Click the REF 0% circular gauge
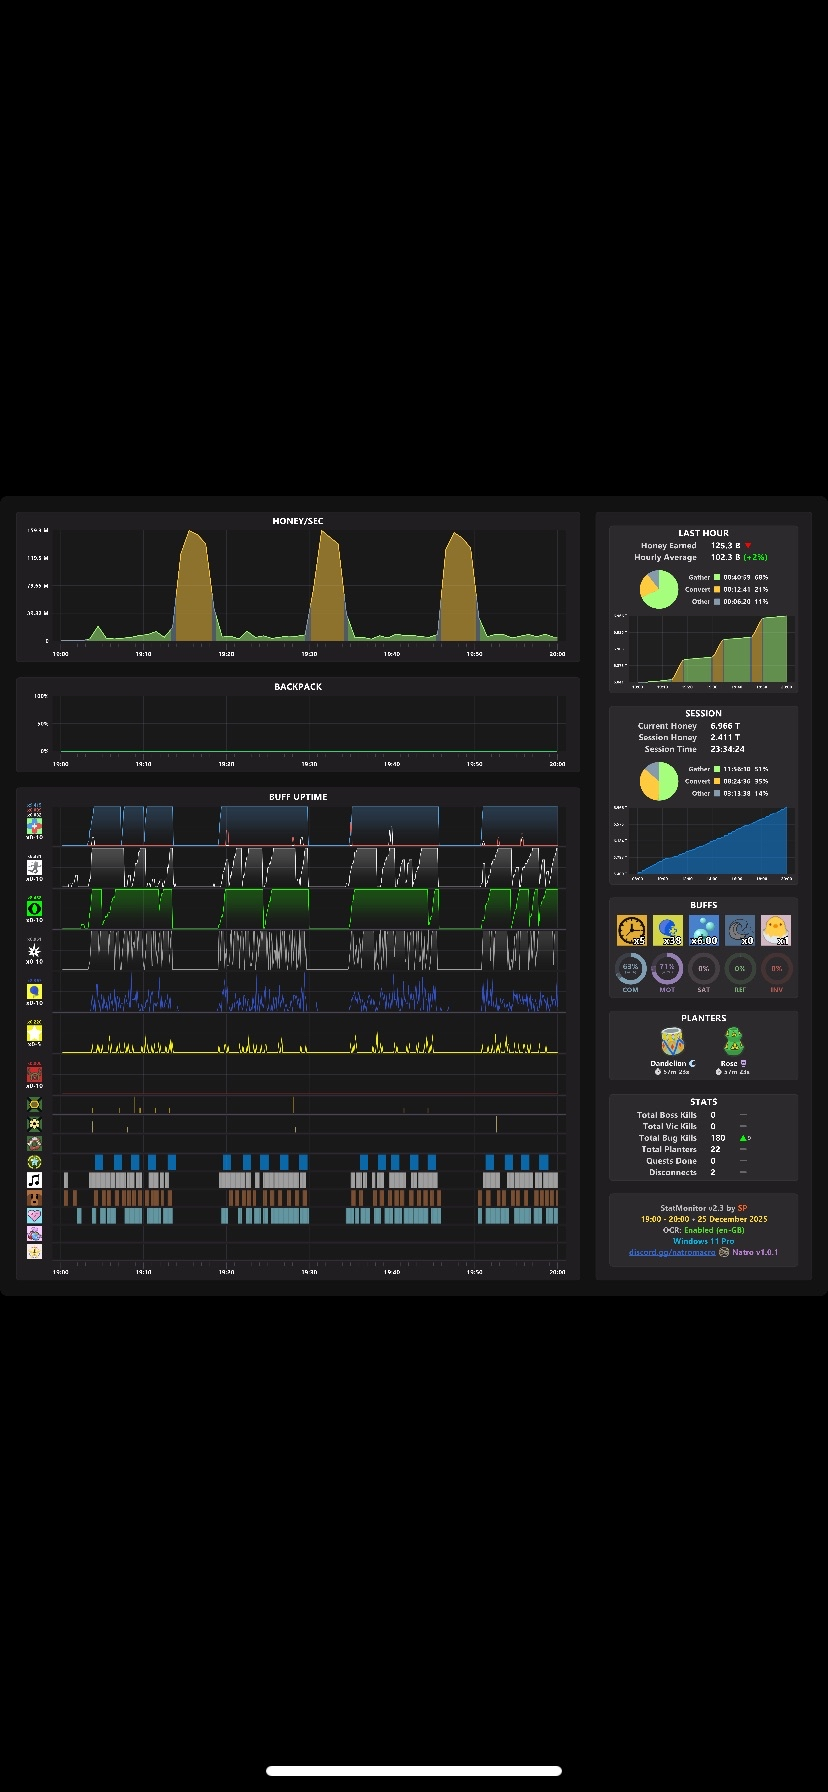Viewport: 828px width, 1792px height. pyautogui.click(x=740, y=969)
